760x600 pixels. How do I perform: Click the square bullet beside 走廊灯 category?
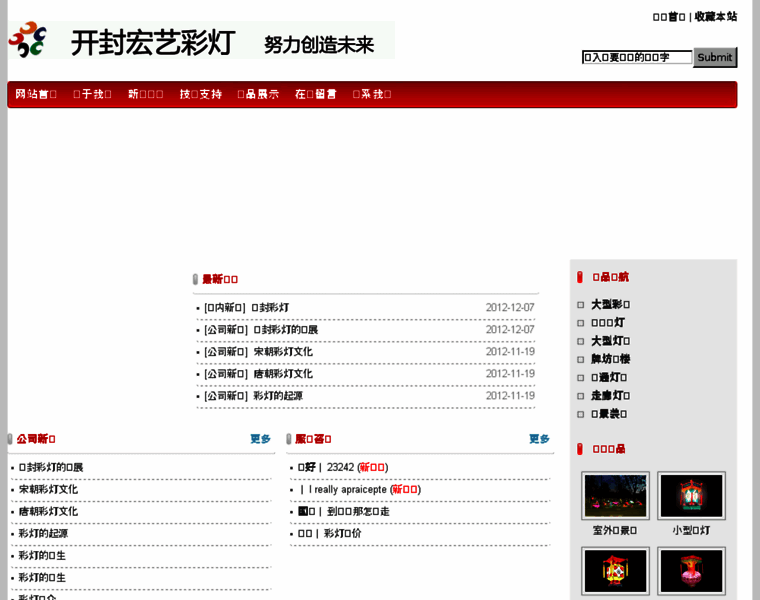pos(581,396)
